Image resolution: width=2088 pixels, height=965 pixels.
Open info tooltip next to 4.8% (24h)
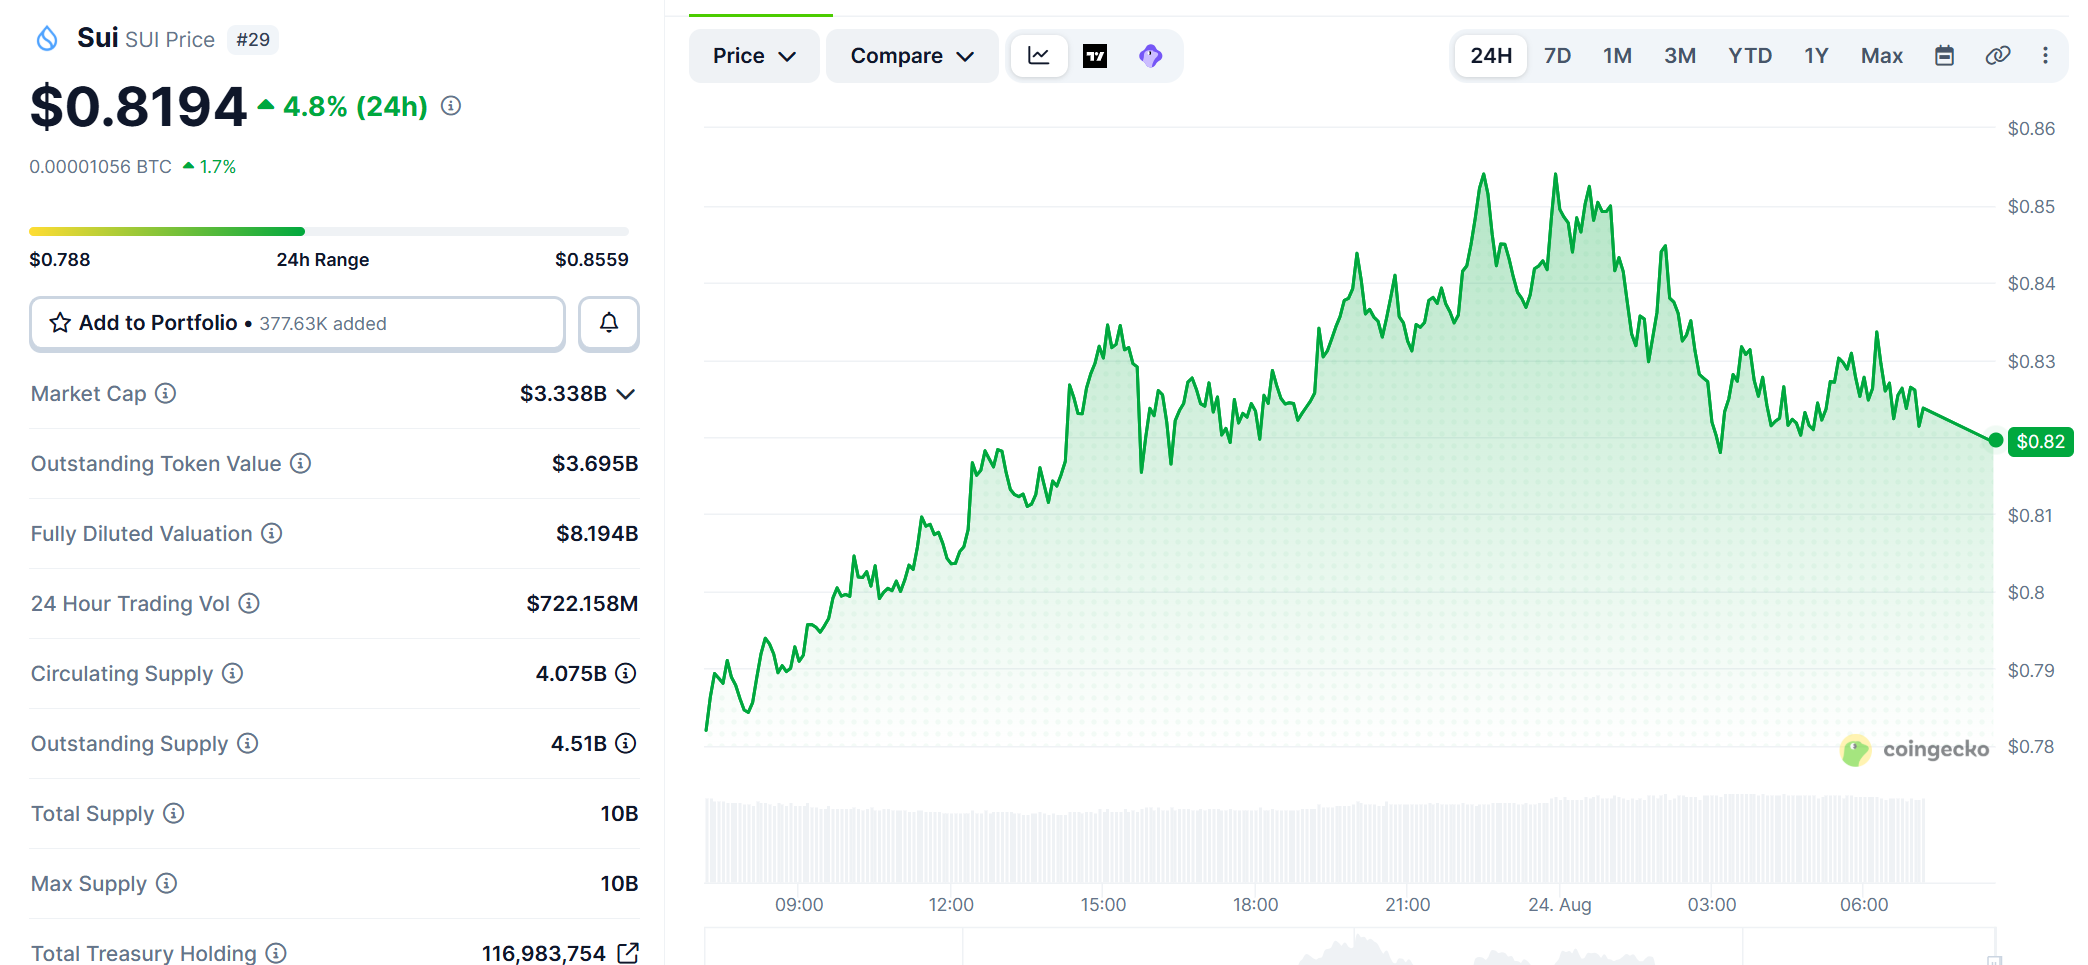(x=451, y=106)
